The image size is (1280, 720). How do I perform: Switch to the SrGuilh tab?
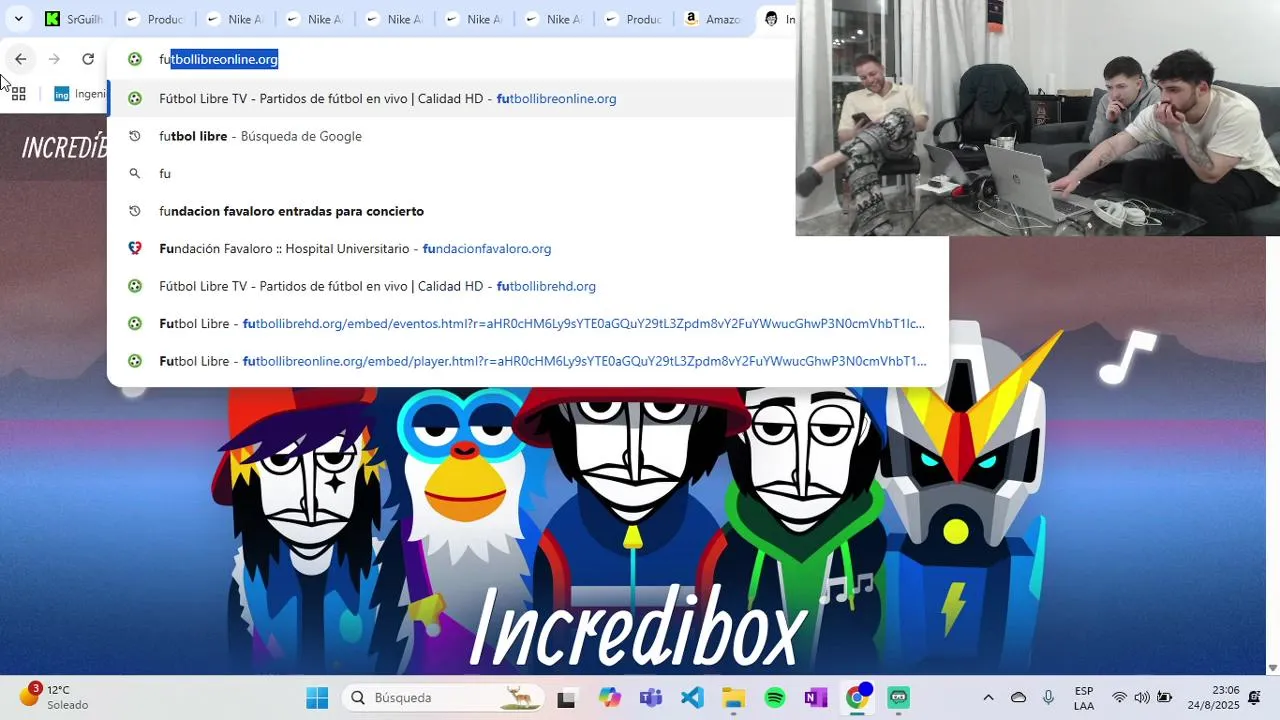(74, 19)
